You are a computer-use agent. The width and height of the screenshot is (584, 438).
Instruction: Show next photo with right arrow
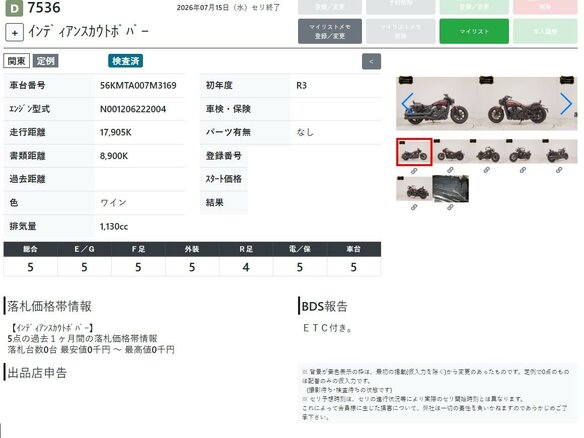click(x=566, y=104)
